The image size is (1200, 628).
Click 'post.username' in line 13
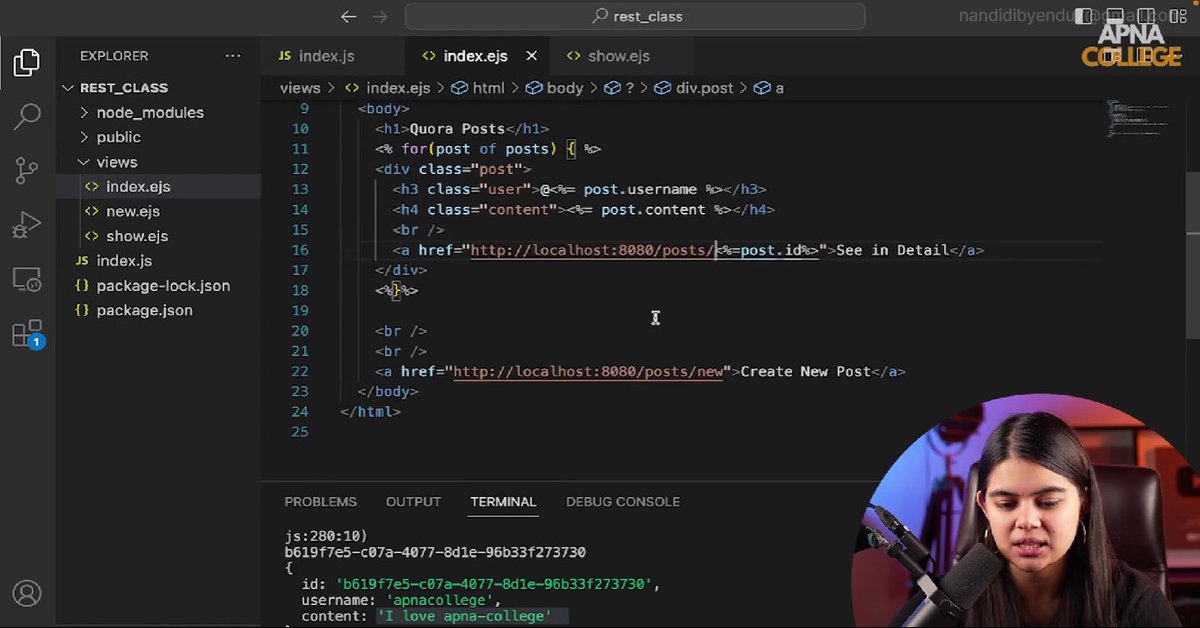pos(640,189)
